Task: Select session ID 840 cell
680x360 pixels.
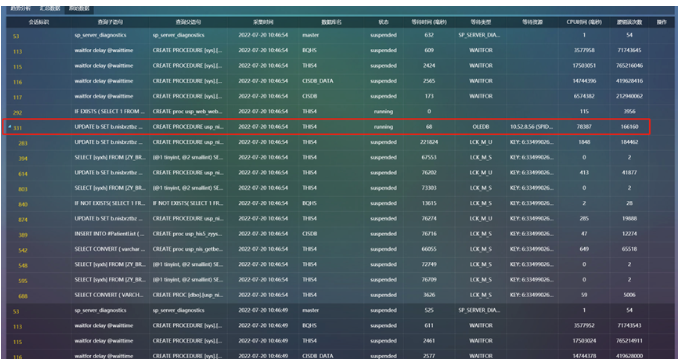Action: (23, 204)
